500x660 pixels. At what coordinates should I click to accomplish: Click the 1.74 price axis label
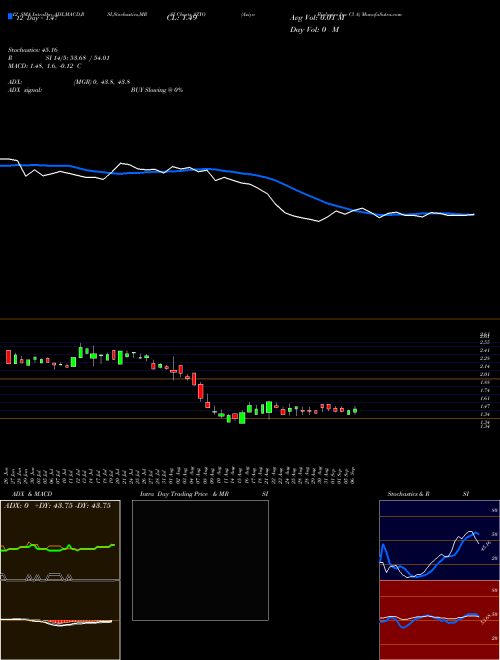click(x=485, y=390)
